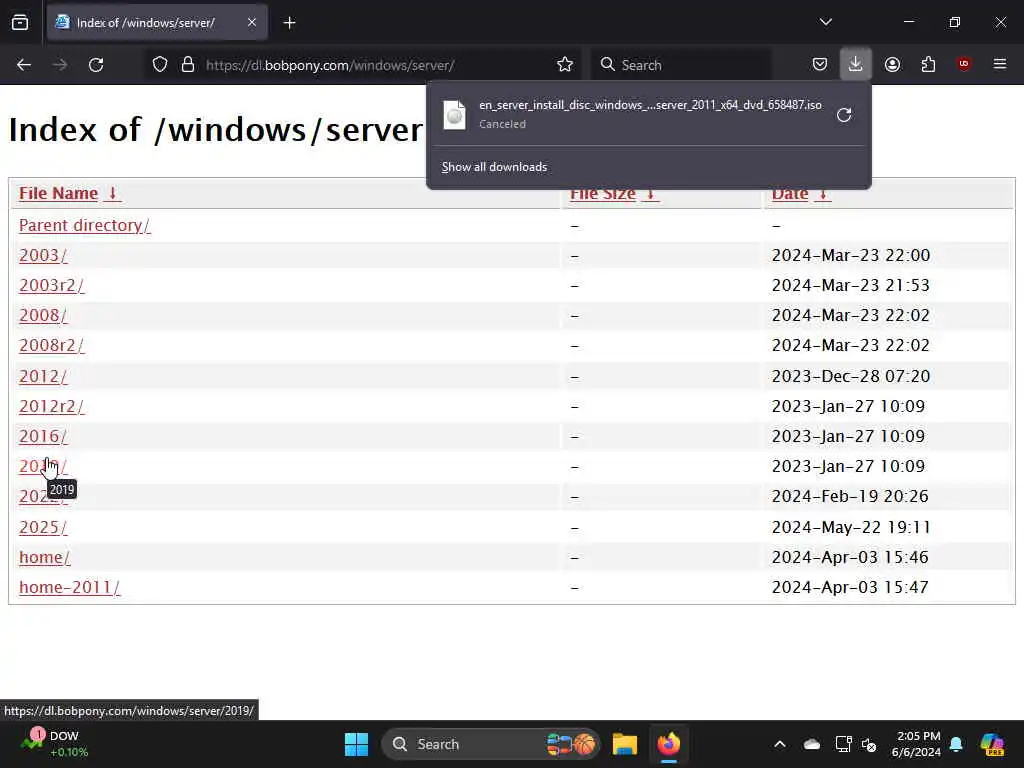Select date 2023-Dec-28 07:20

[851, 376]
